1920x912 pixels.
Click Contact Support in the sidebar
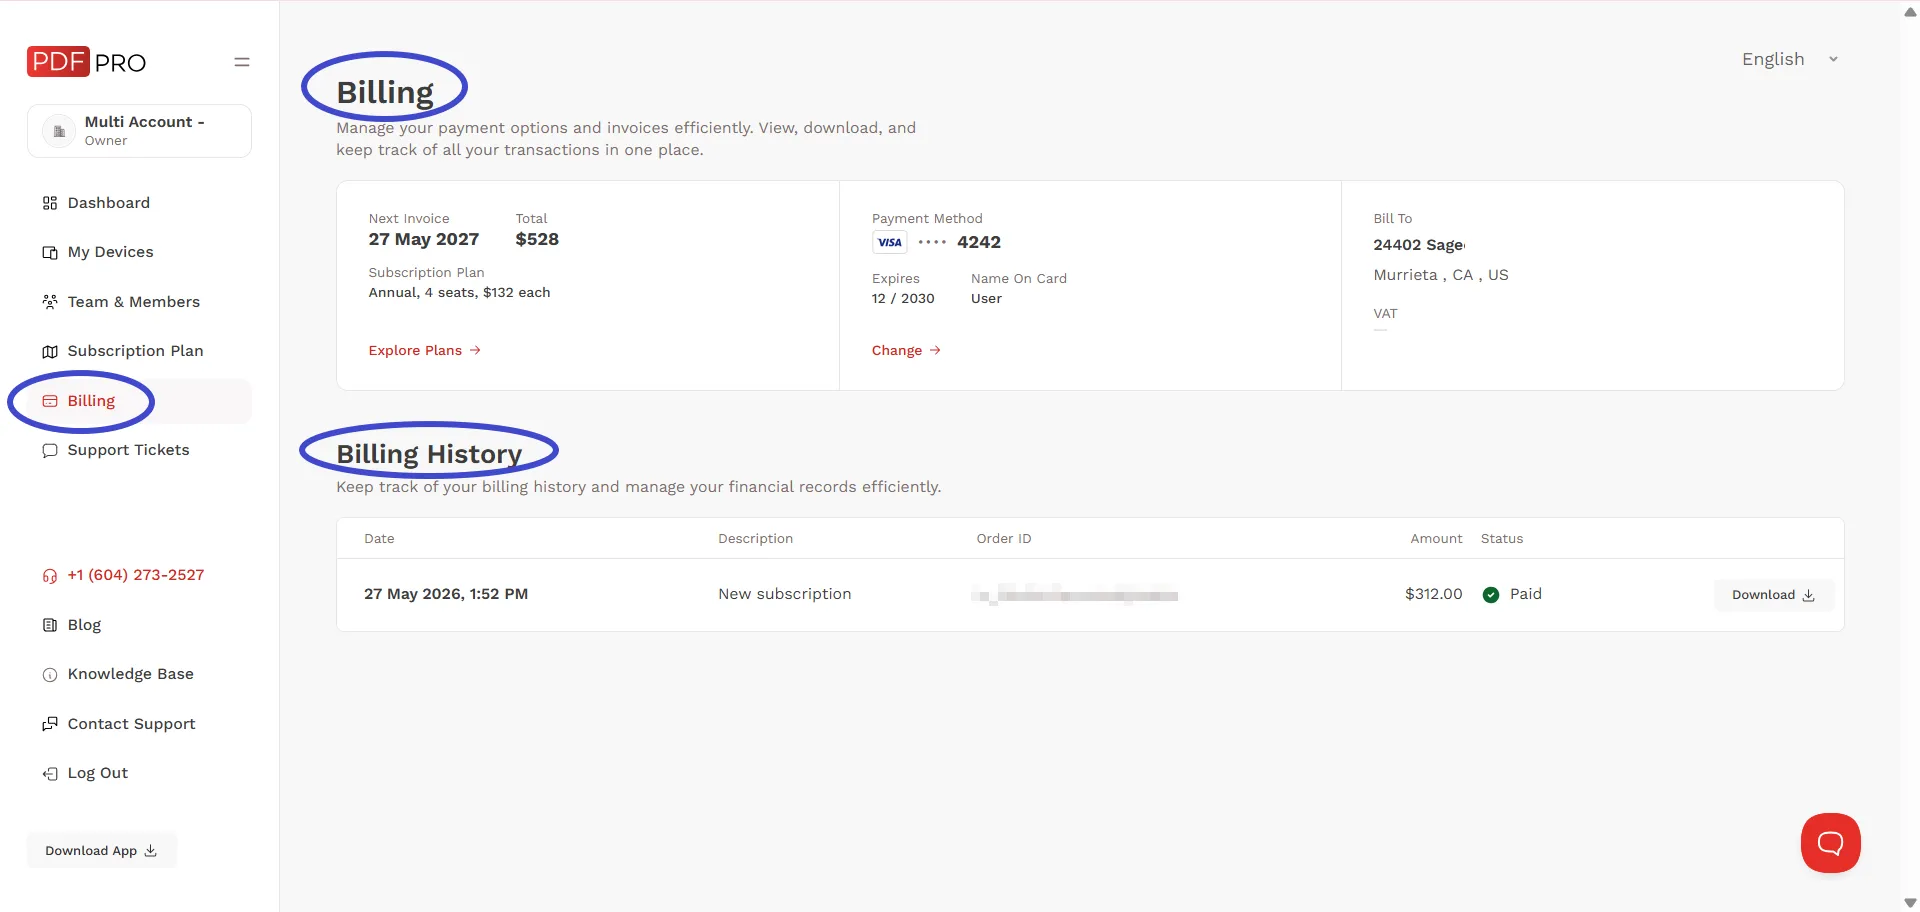(132, 724)
